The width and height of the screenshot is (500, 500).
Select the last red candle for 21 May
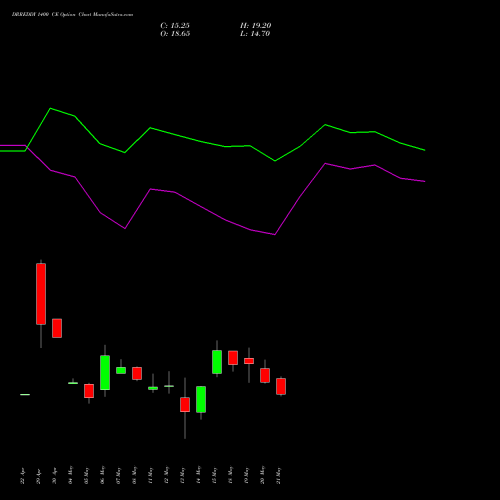click(281, 386)
